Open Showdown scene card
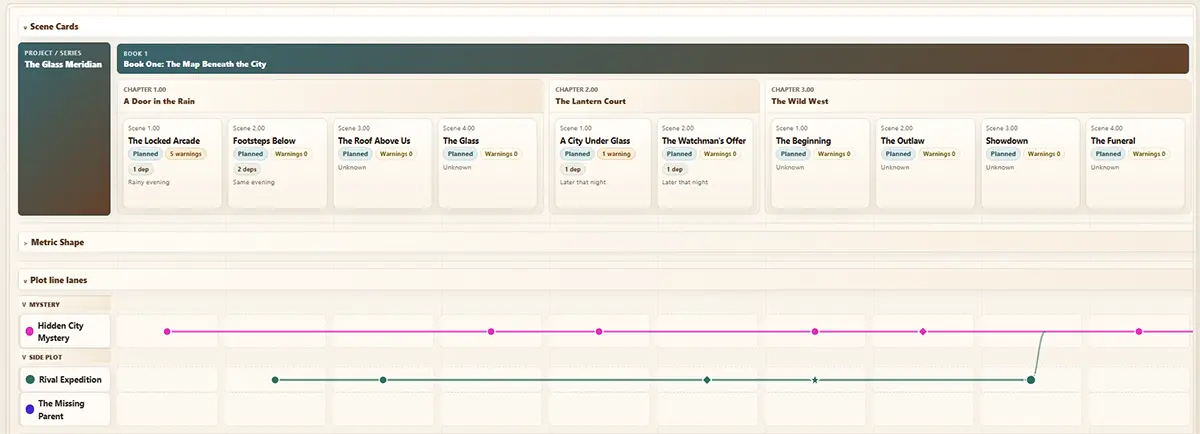1200x434 pixels. tap(1030, 163)
